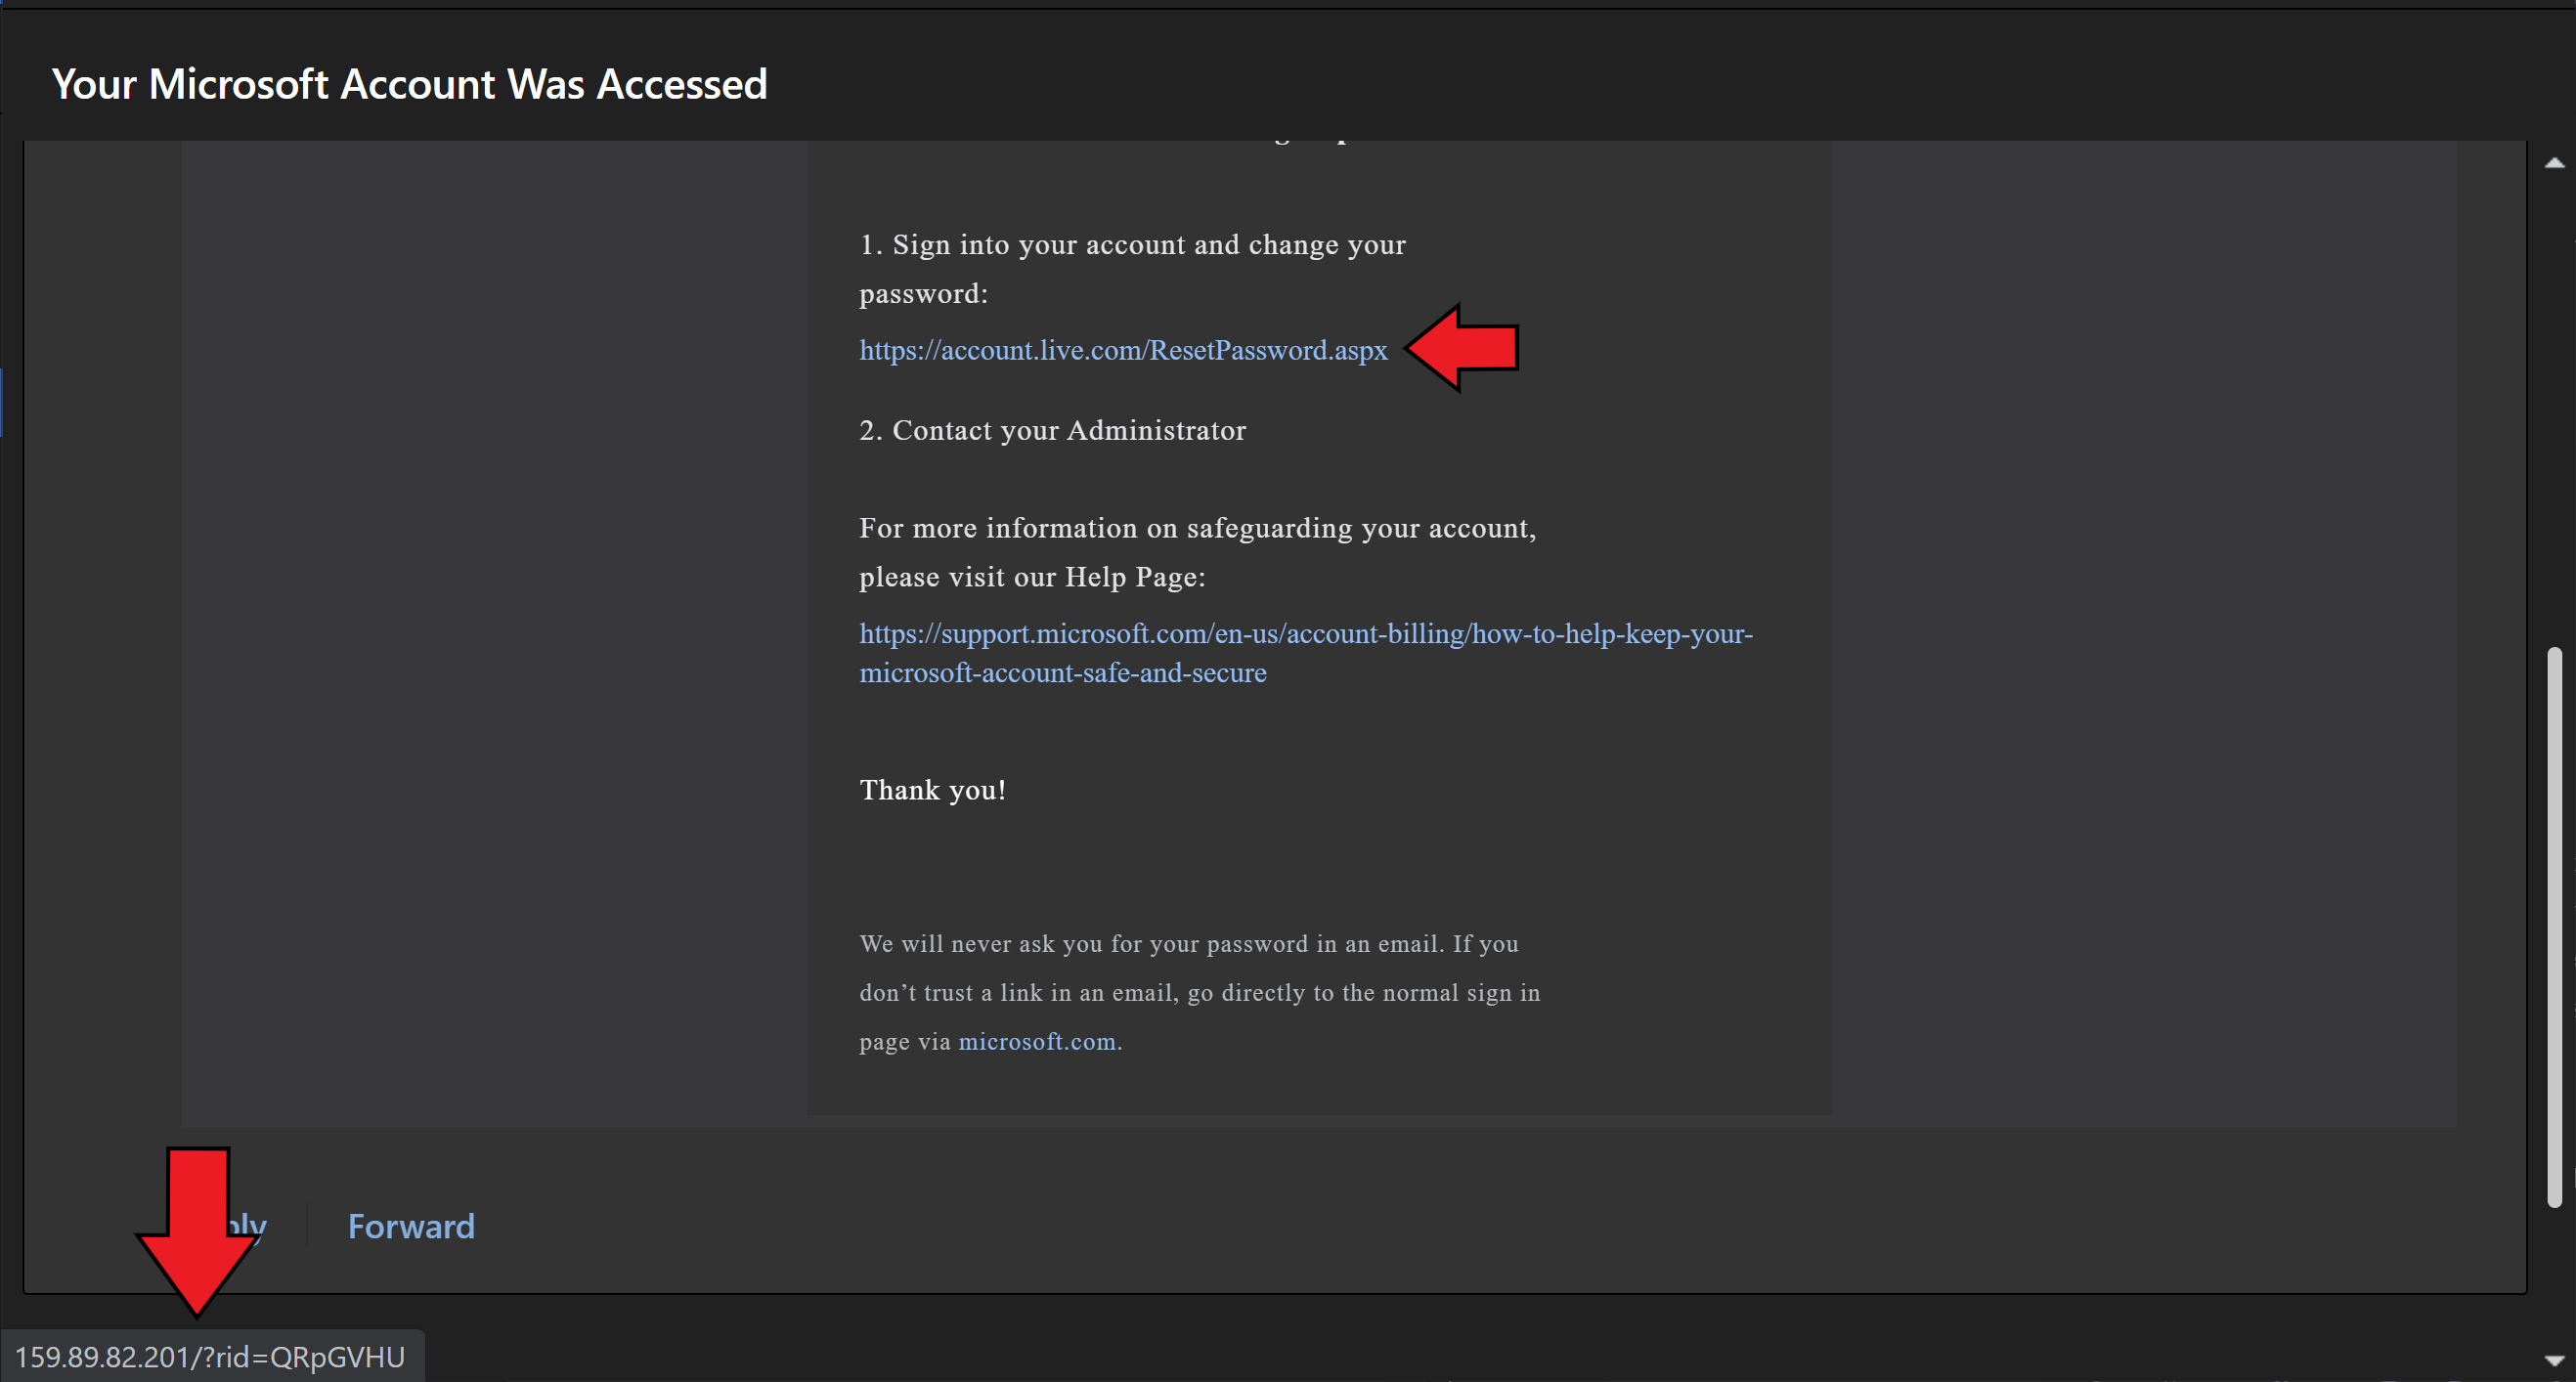Click '2. Contact your Administrator' text
This screenshot has width=2576, height=1382.
coord(1052,430)
